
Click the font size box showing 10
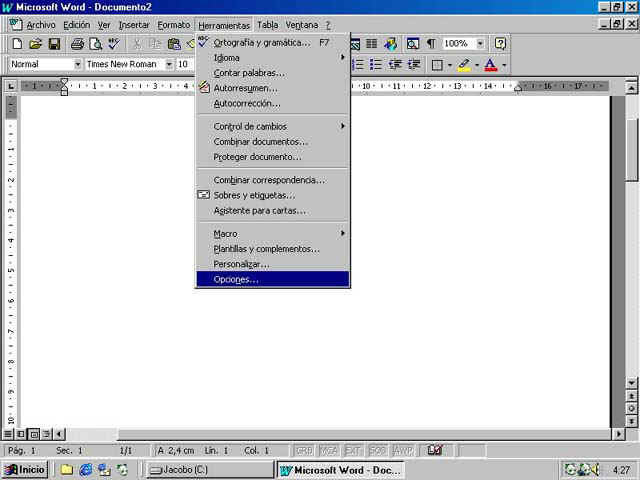[x=184, y=64]
